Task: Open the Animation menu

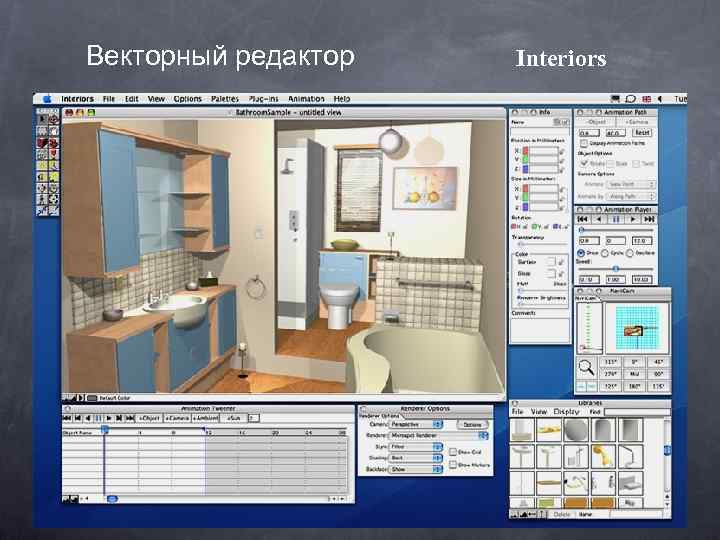Action: [x=306, y=99]
